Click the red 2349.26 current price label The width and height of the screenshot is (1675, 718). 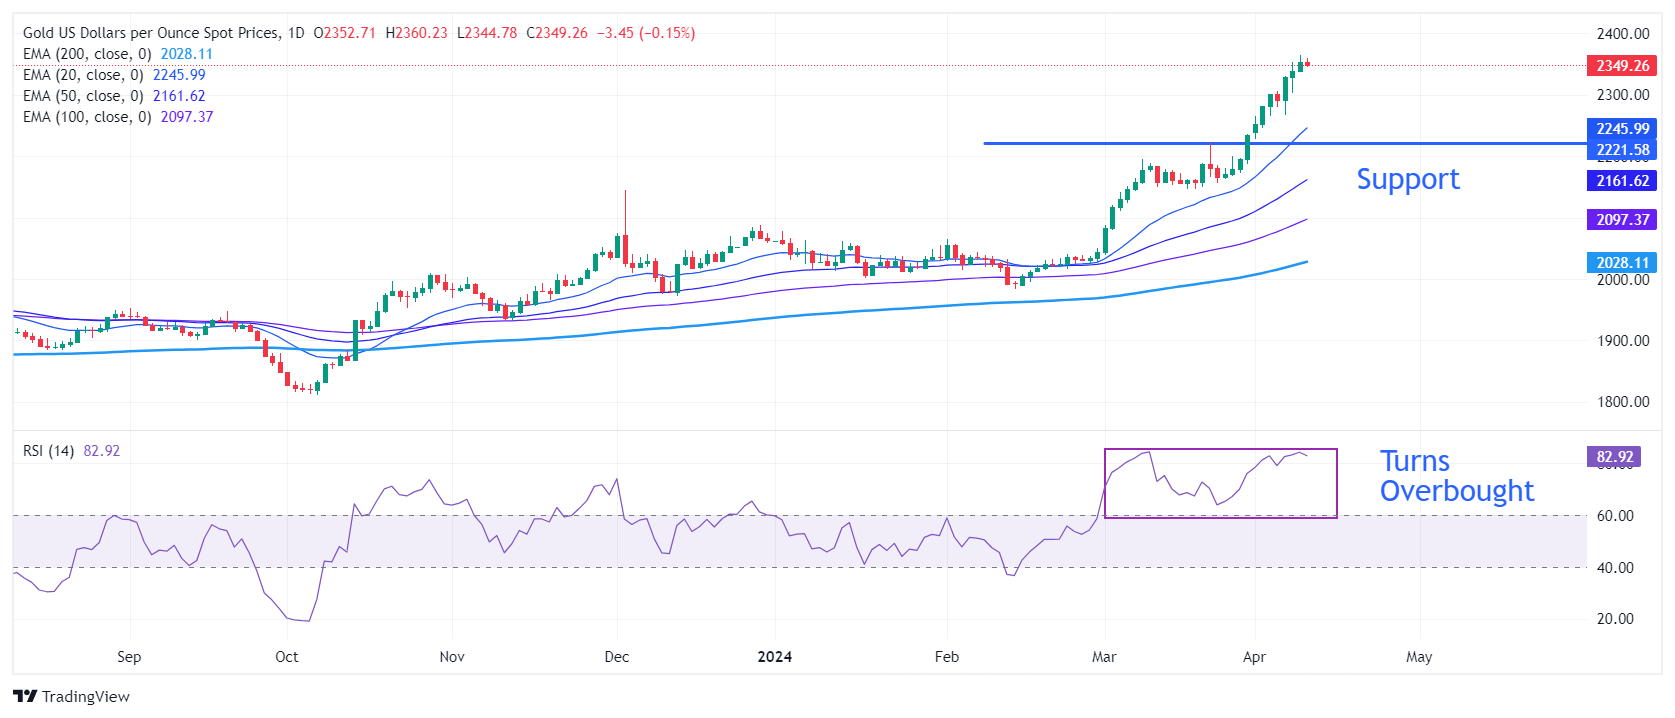[1621, 66]
